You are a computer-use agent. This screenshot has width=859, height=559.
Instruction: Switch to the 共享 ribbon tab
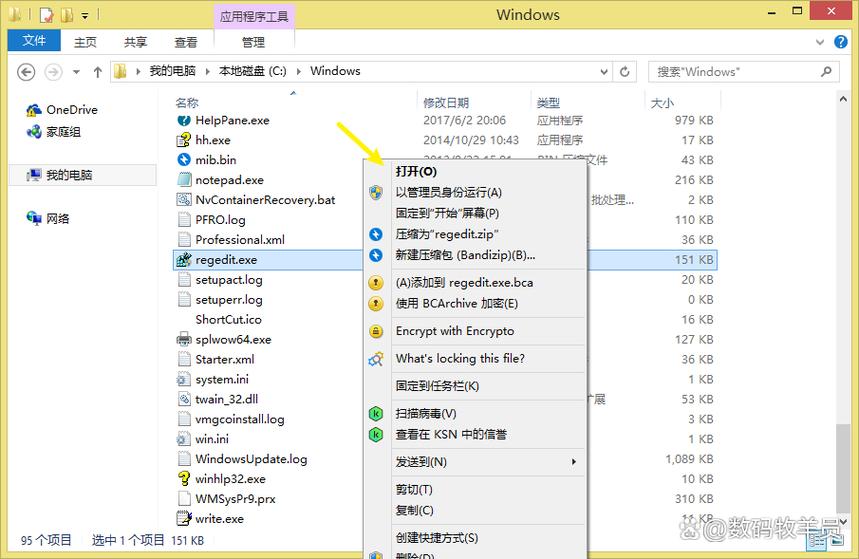135,42
